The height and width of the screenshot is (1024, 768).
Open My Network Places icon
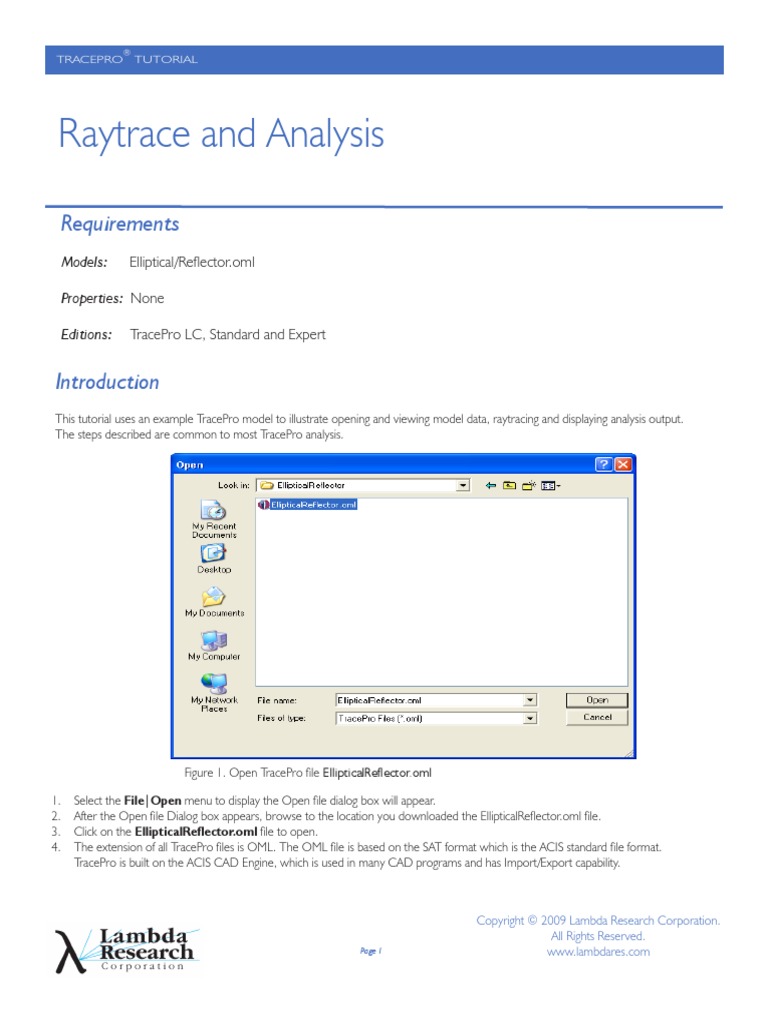click(214, 683)
